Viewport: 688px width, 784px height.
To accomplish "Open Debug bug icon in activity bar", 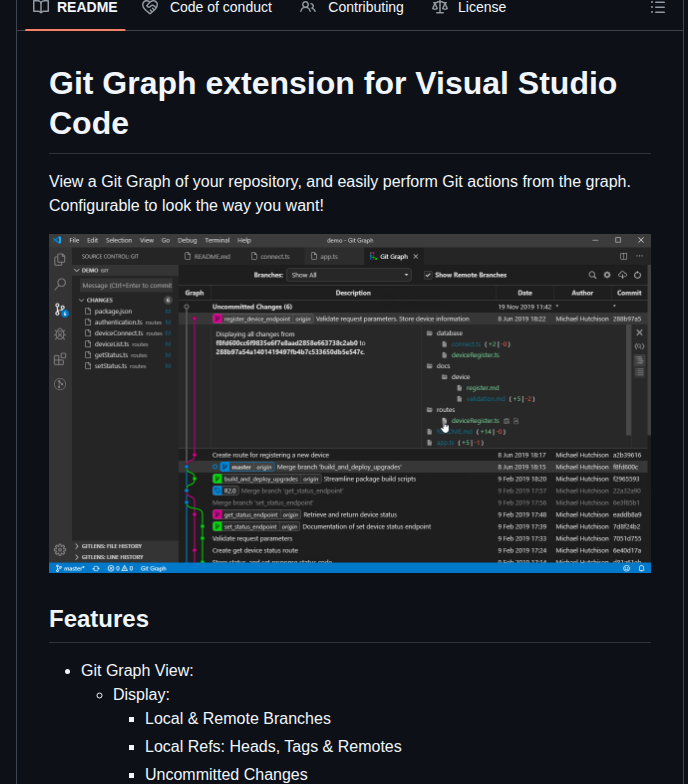I will pyautogui.click(x=60, y=334).
